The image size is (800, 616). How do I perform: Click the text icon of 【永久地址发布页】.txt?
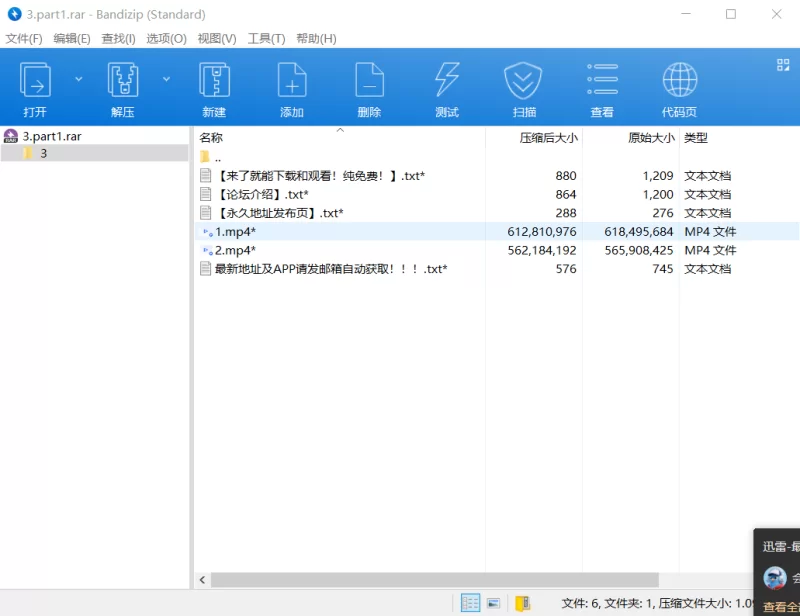click(206, 213)
